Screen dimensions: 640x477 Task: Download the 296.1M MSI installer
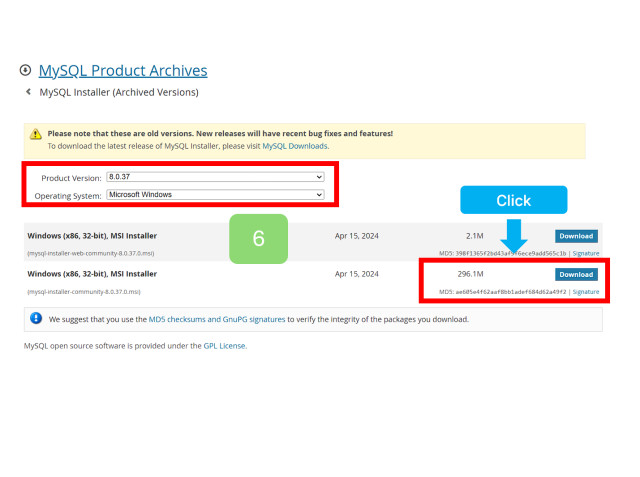point(576,275)
